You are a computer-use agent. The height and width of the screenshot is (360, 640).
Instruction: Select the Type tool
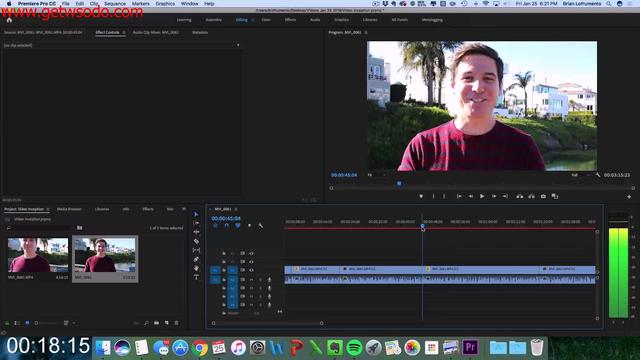(196, 277)
